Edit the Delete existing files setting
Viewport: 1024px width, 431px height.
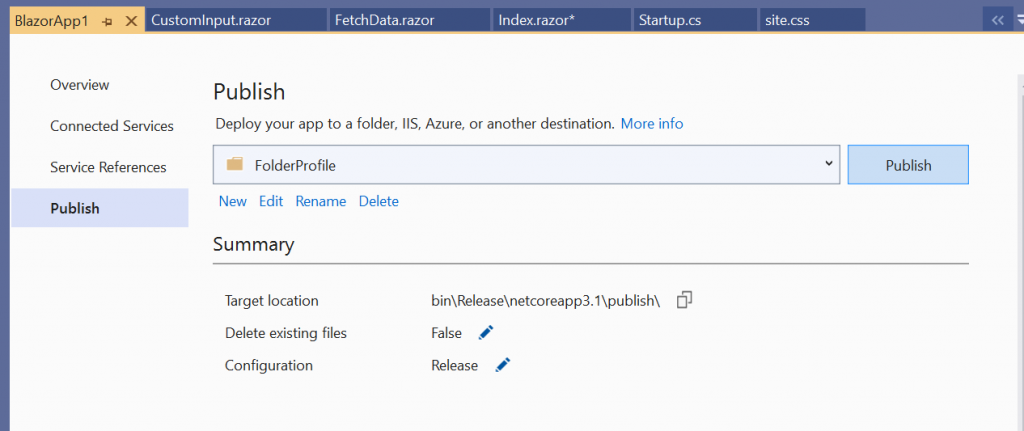click(486, 333)
